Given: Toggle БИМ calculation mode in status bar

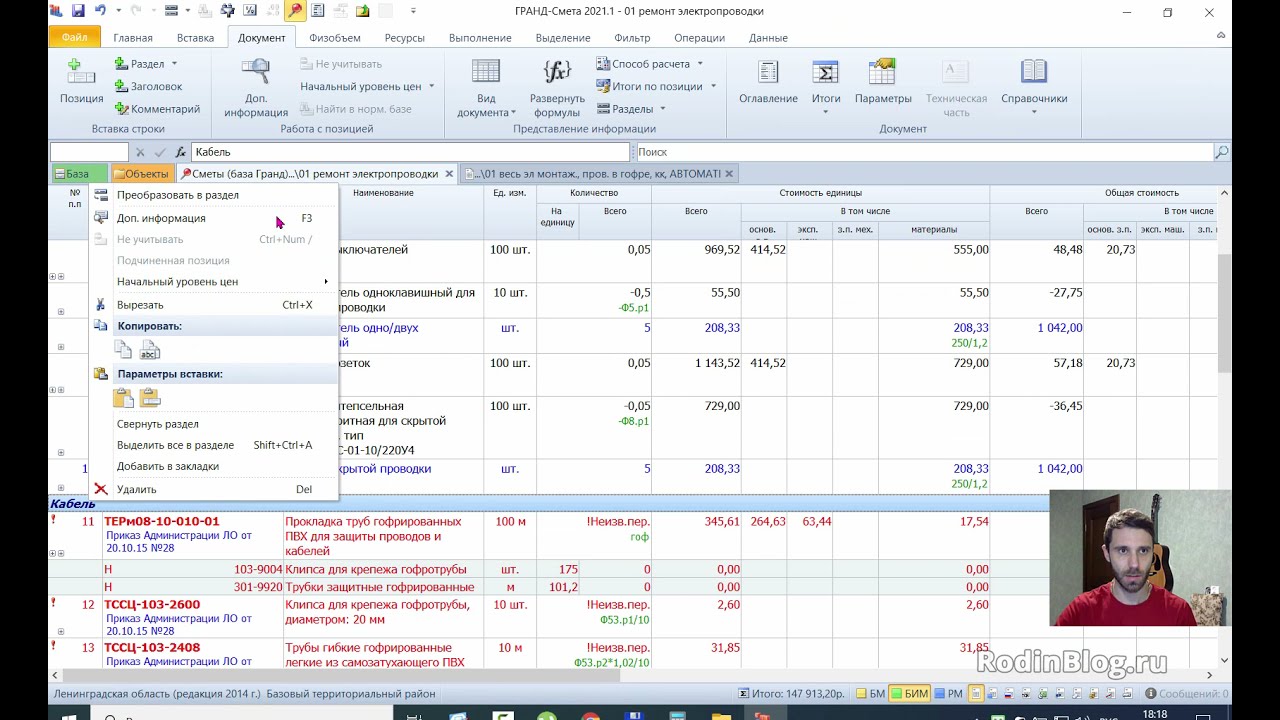Looking at the screenshot, I should click(909, 693).
